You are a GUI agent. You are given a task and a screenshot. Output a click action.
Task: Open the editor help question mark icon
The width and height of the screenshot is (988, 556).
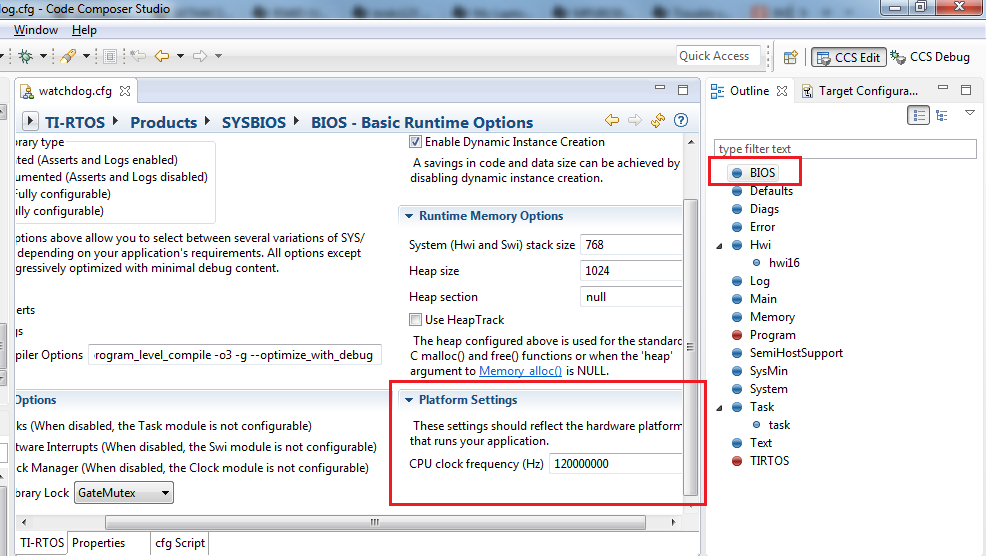(x=681, y=120)
